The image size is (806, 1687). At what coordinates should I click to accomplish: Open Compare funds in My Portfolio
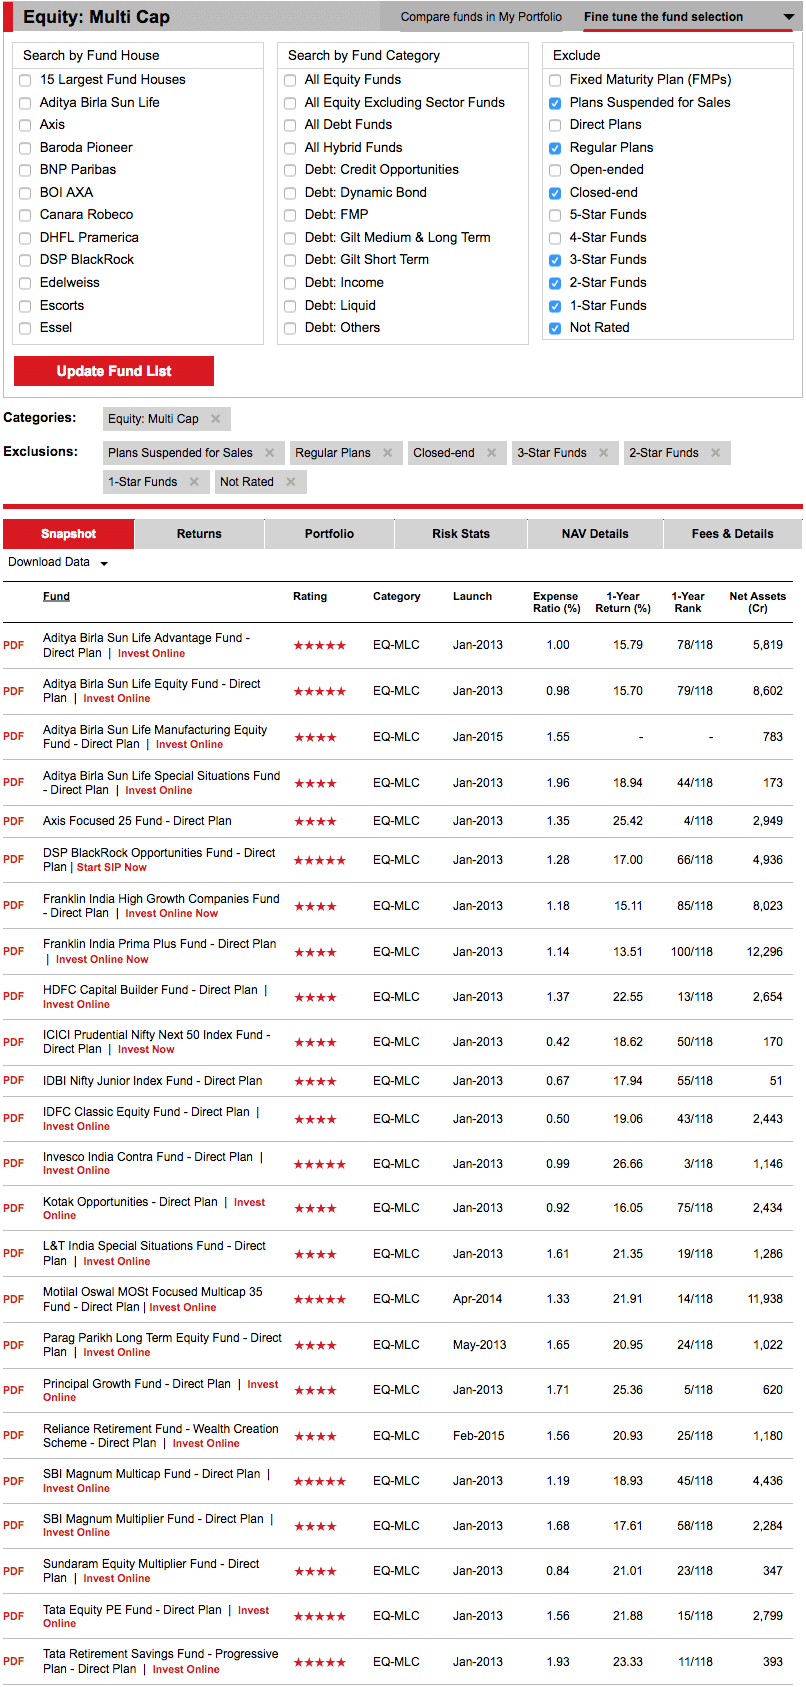pyautogui.click(x=481, y=17)
